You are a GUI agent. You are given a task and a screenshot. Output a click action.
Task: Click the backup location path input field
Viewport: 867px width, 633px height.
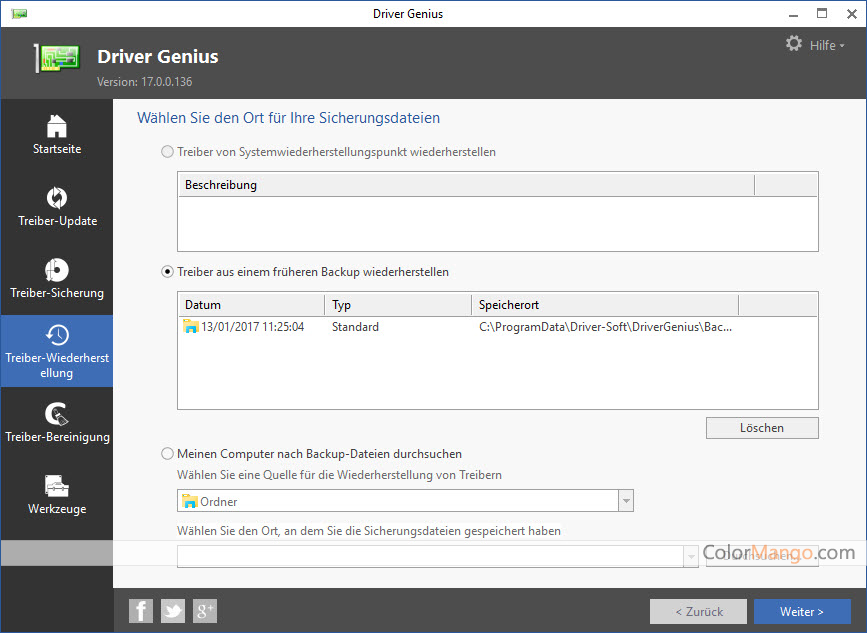pyautogui.click(x=431, y=556)
